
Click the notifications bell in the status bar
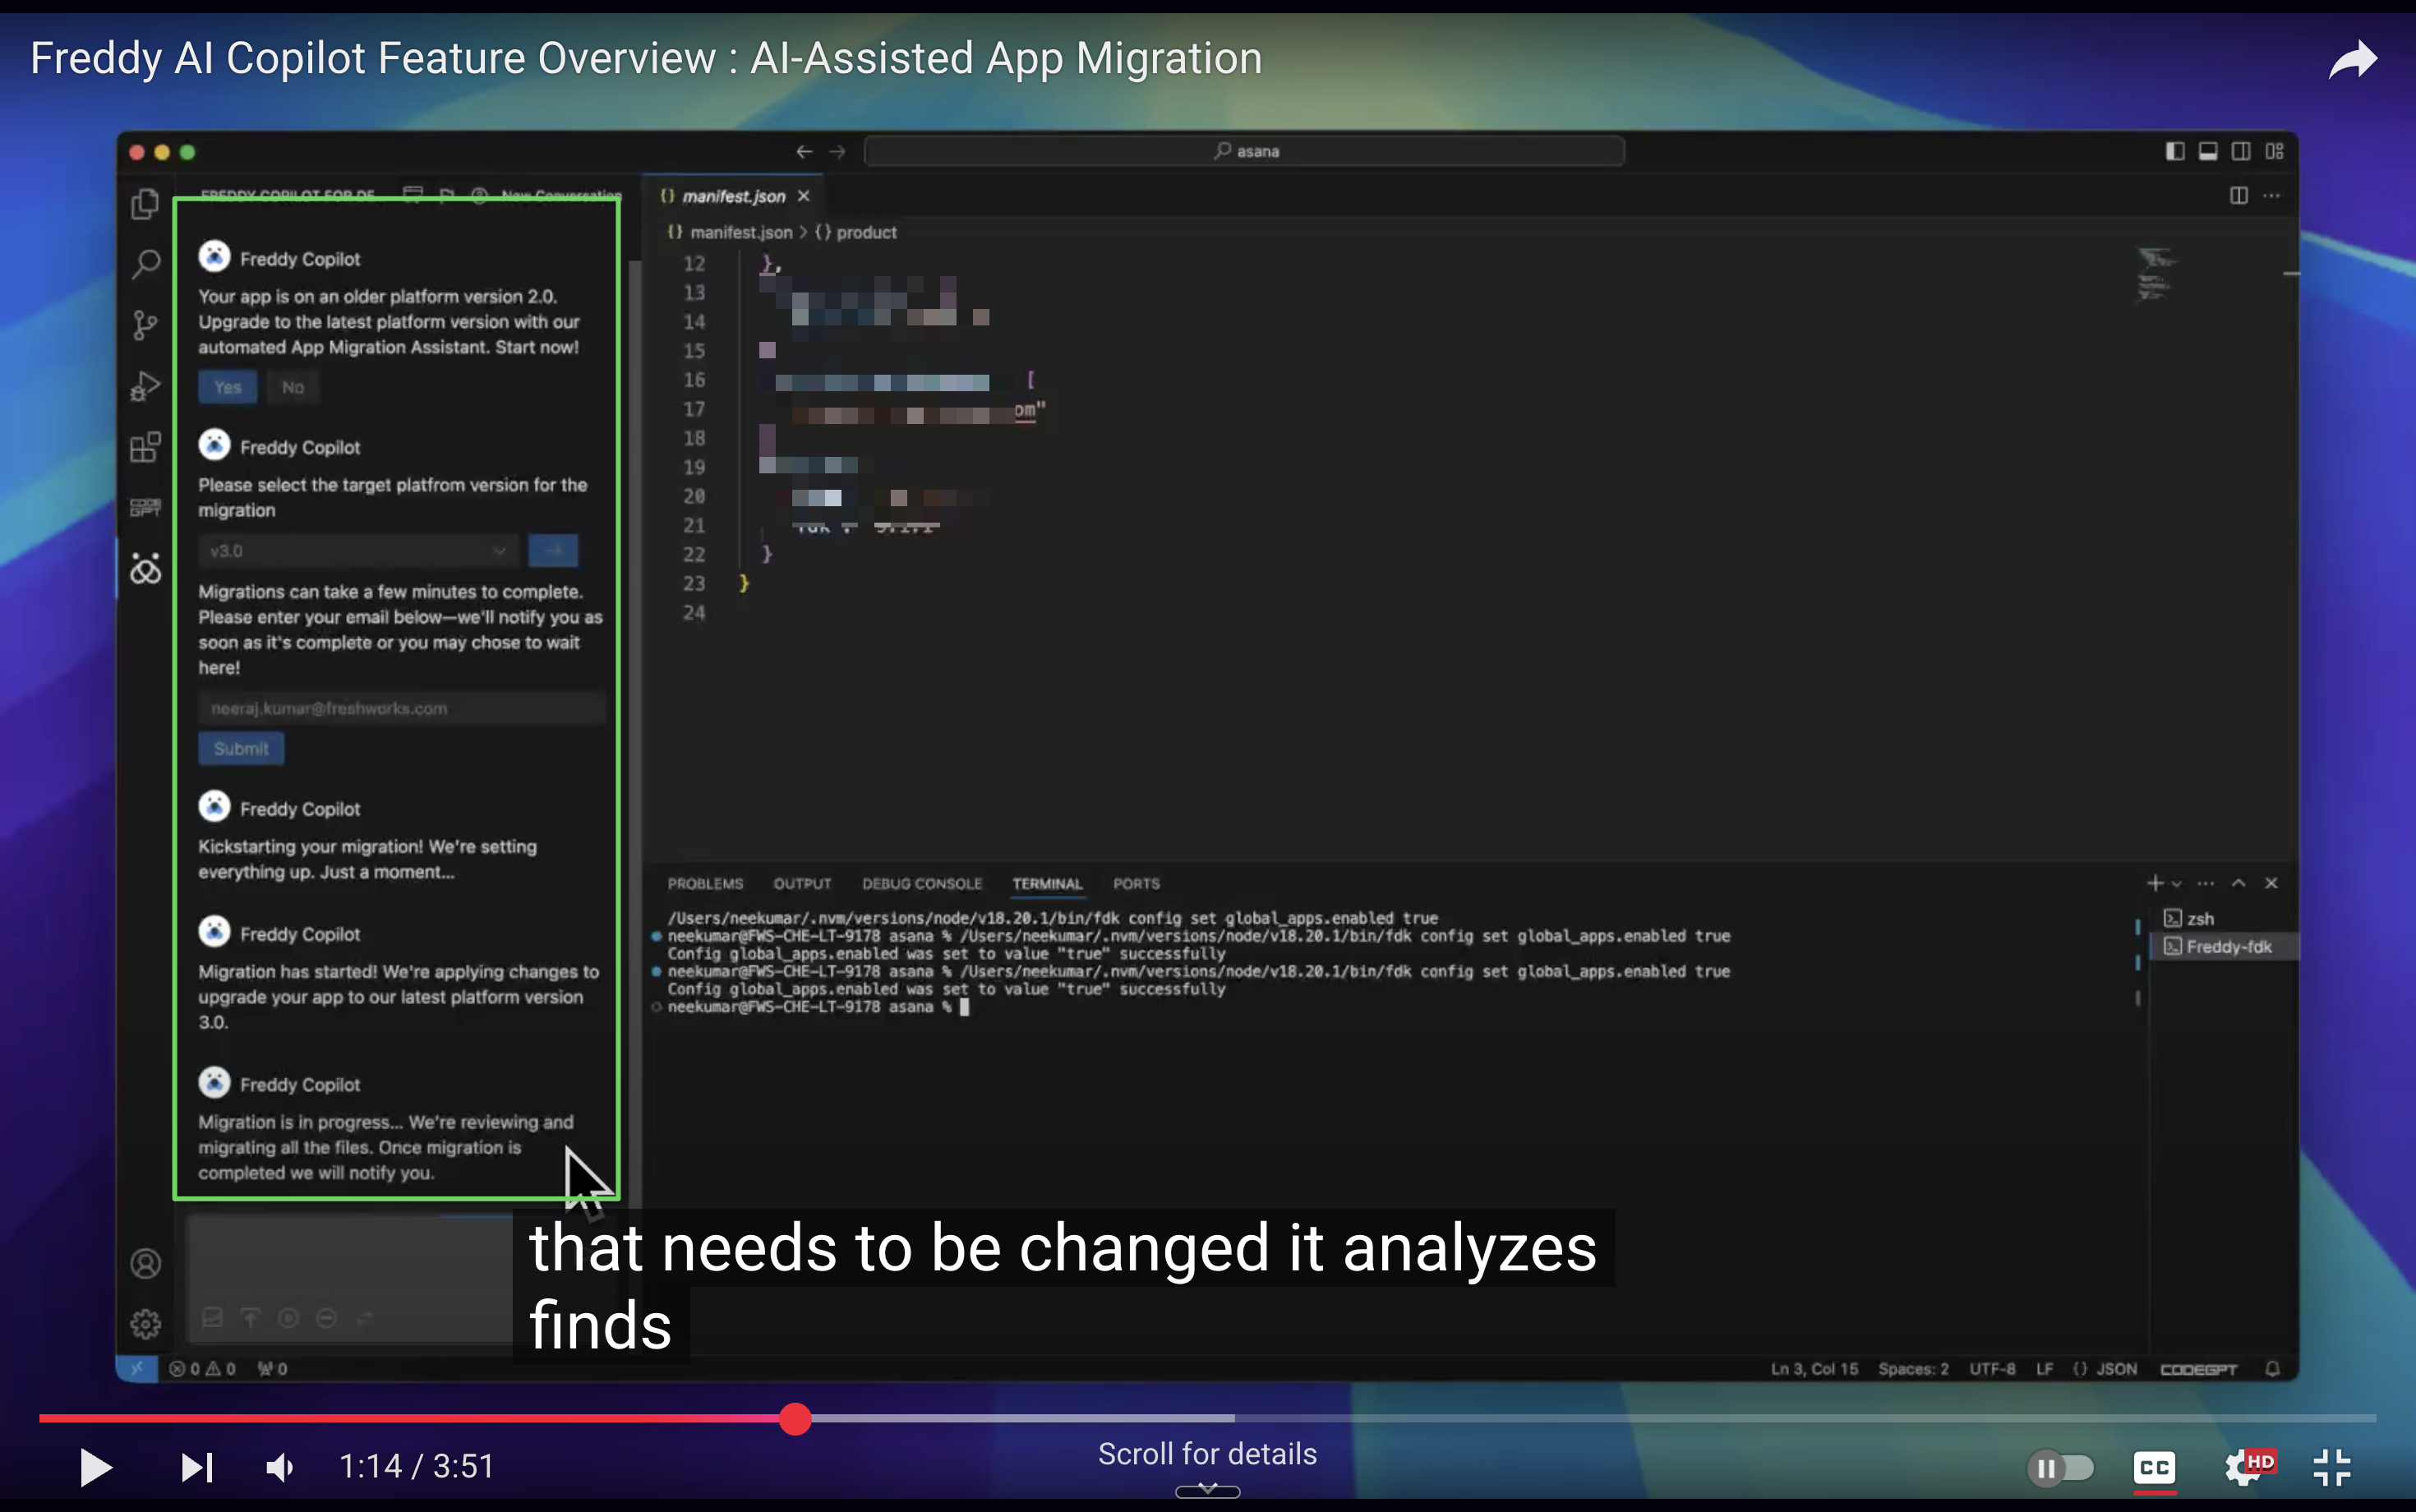click(2272, 1368)
